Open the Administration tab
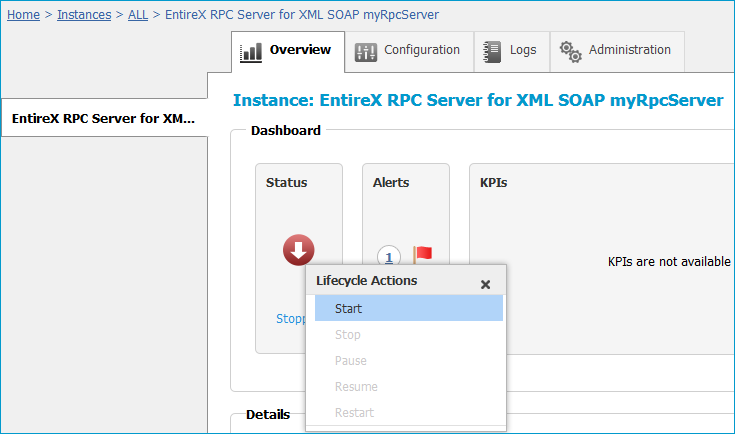Image resolution: width=735 pixels, height=434 pixels. point(617,52)
